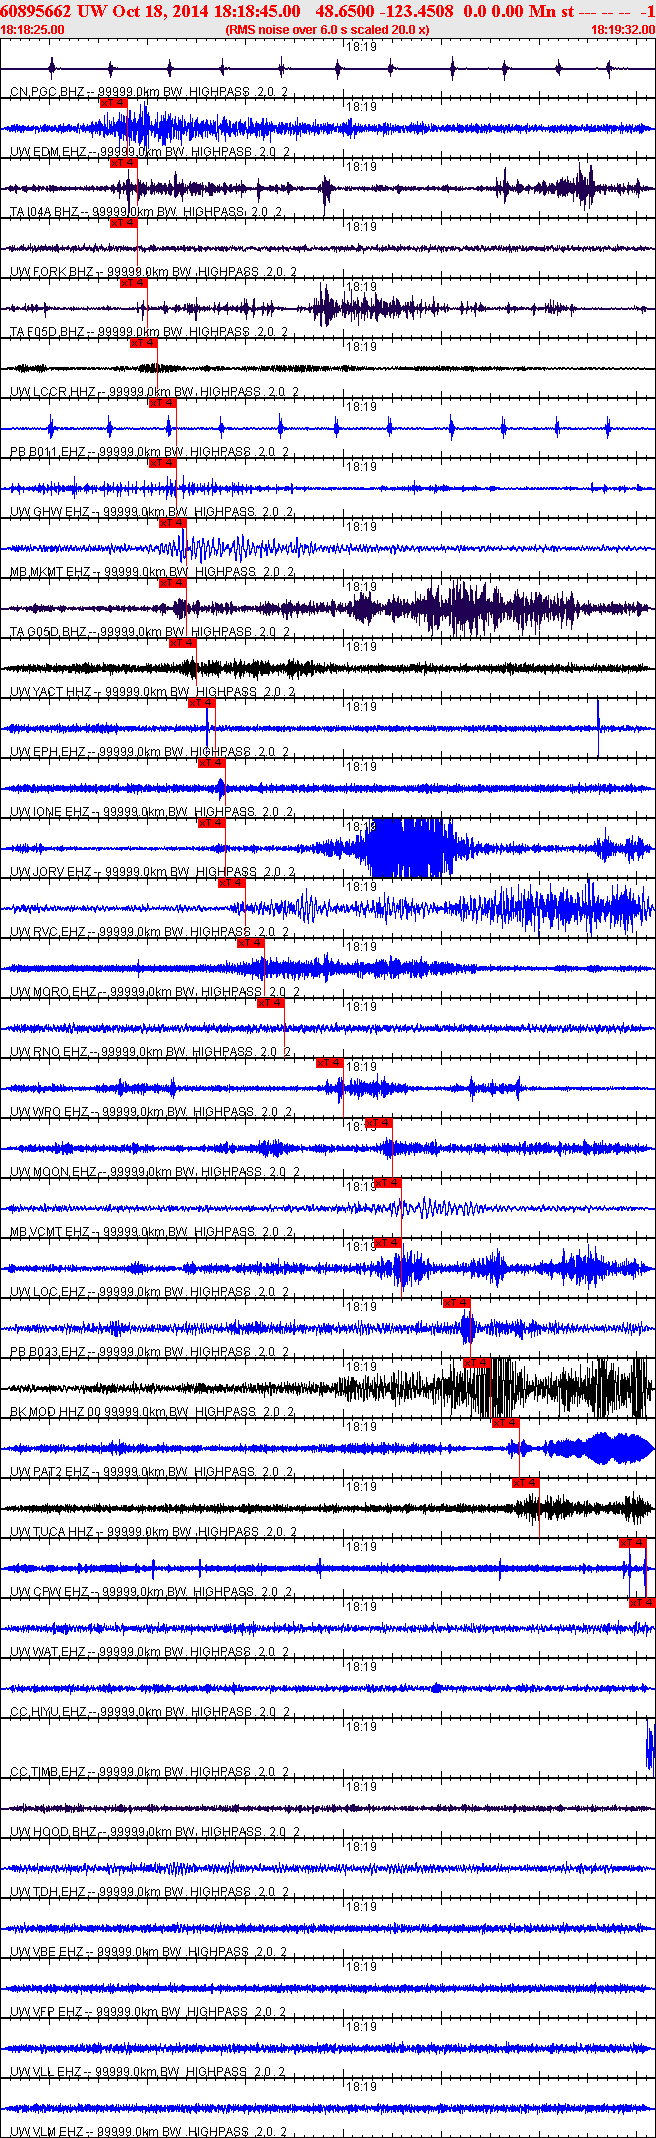The width and height of the screenshot is (656, 2138).
Task: Select the red pick flag on the PB.B023.EHZ trace
Action: (x=457, y=1302)
